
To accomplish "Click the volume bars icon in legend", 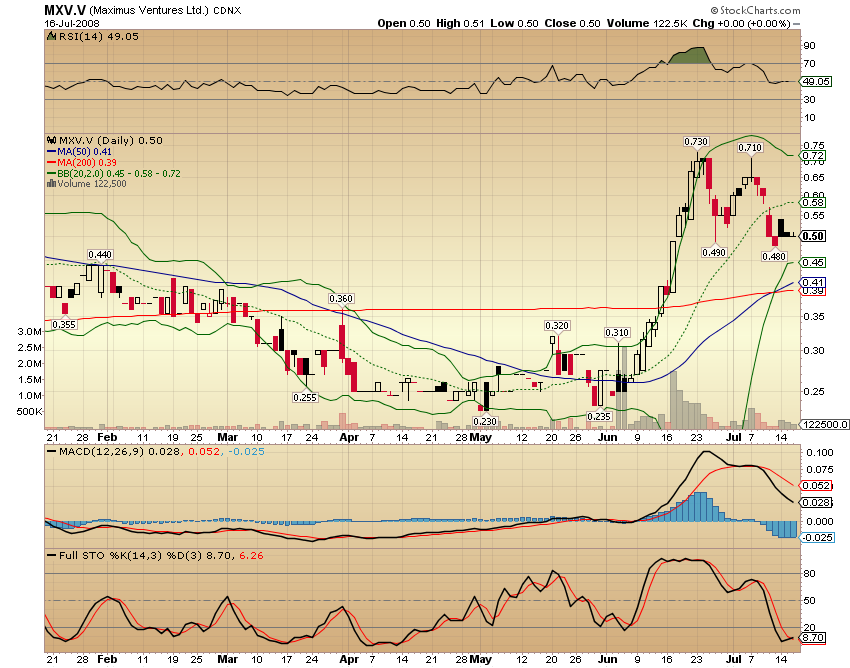I will pyautogui.click(x=51, y=184).
